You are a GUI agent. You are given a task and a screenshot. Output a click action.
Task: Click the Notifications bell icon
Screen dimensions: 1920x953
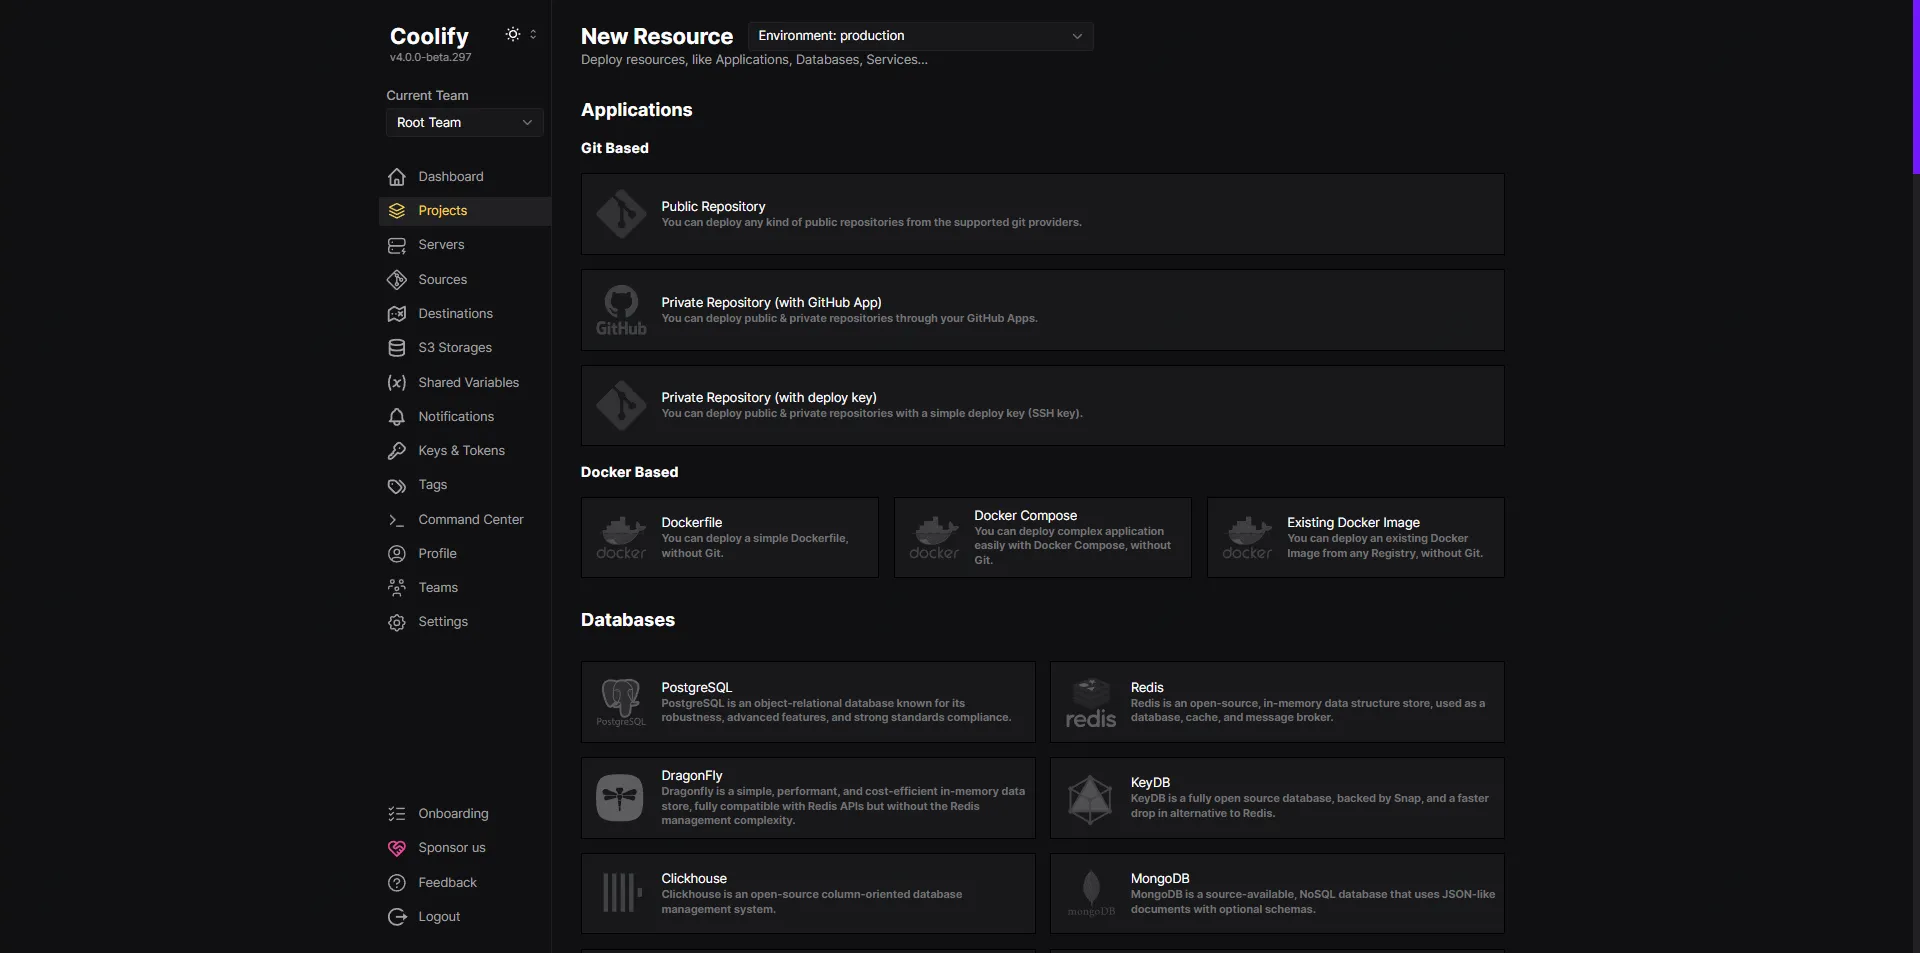[x=397, y=417]
